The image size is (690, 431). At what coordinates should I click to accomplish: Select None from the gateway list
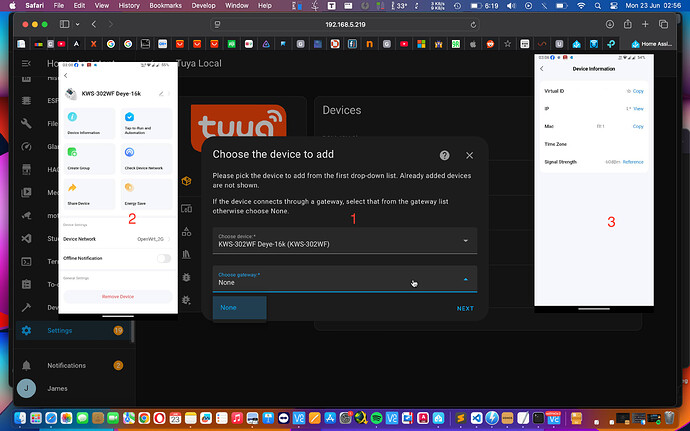[x=230, y=308]
